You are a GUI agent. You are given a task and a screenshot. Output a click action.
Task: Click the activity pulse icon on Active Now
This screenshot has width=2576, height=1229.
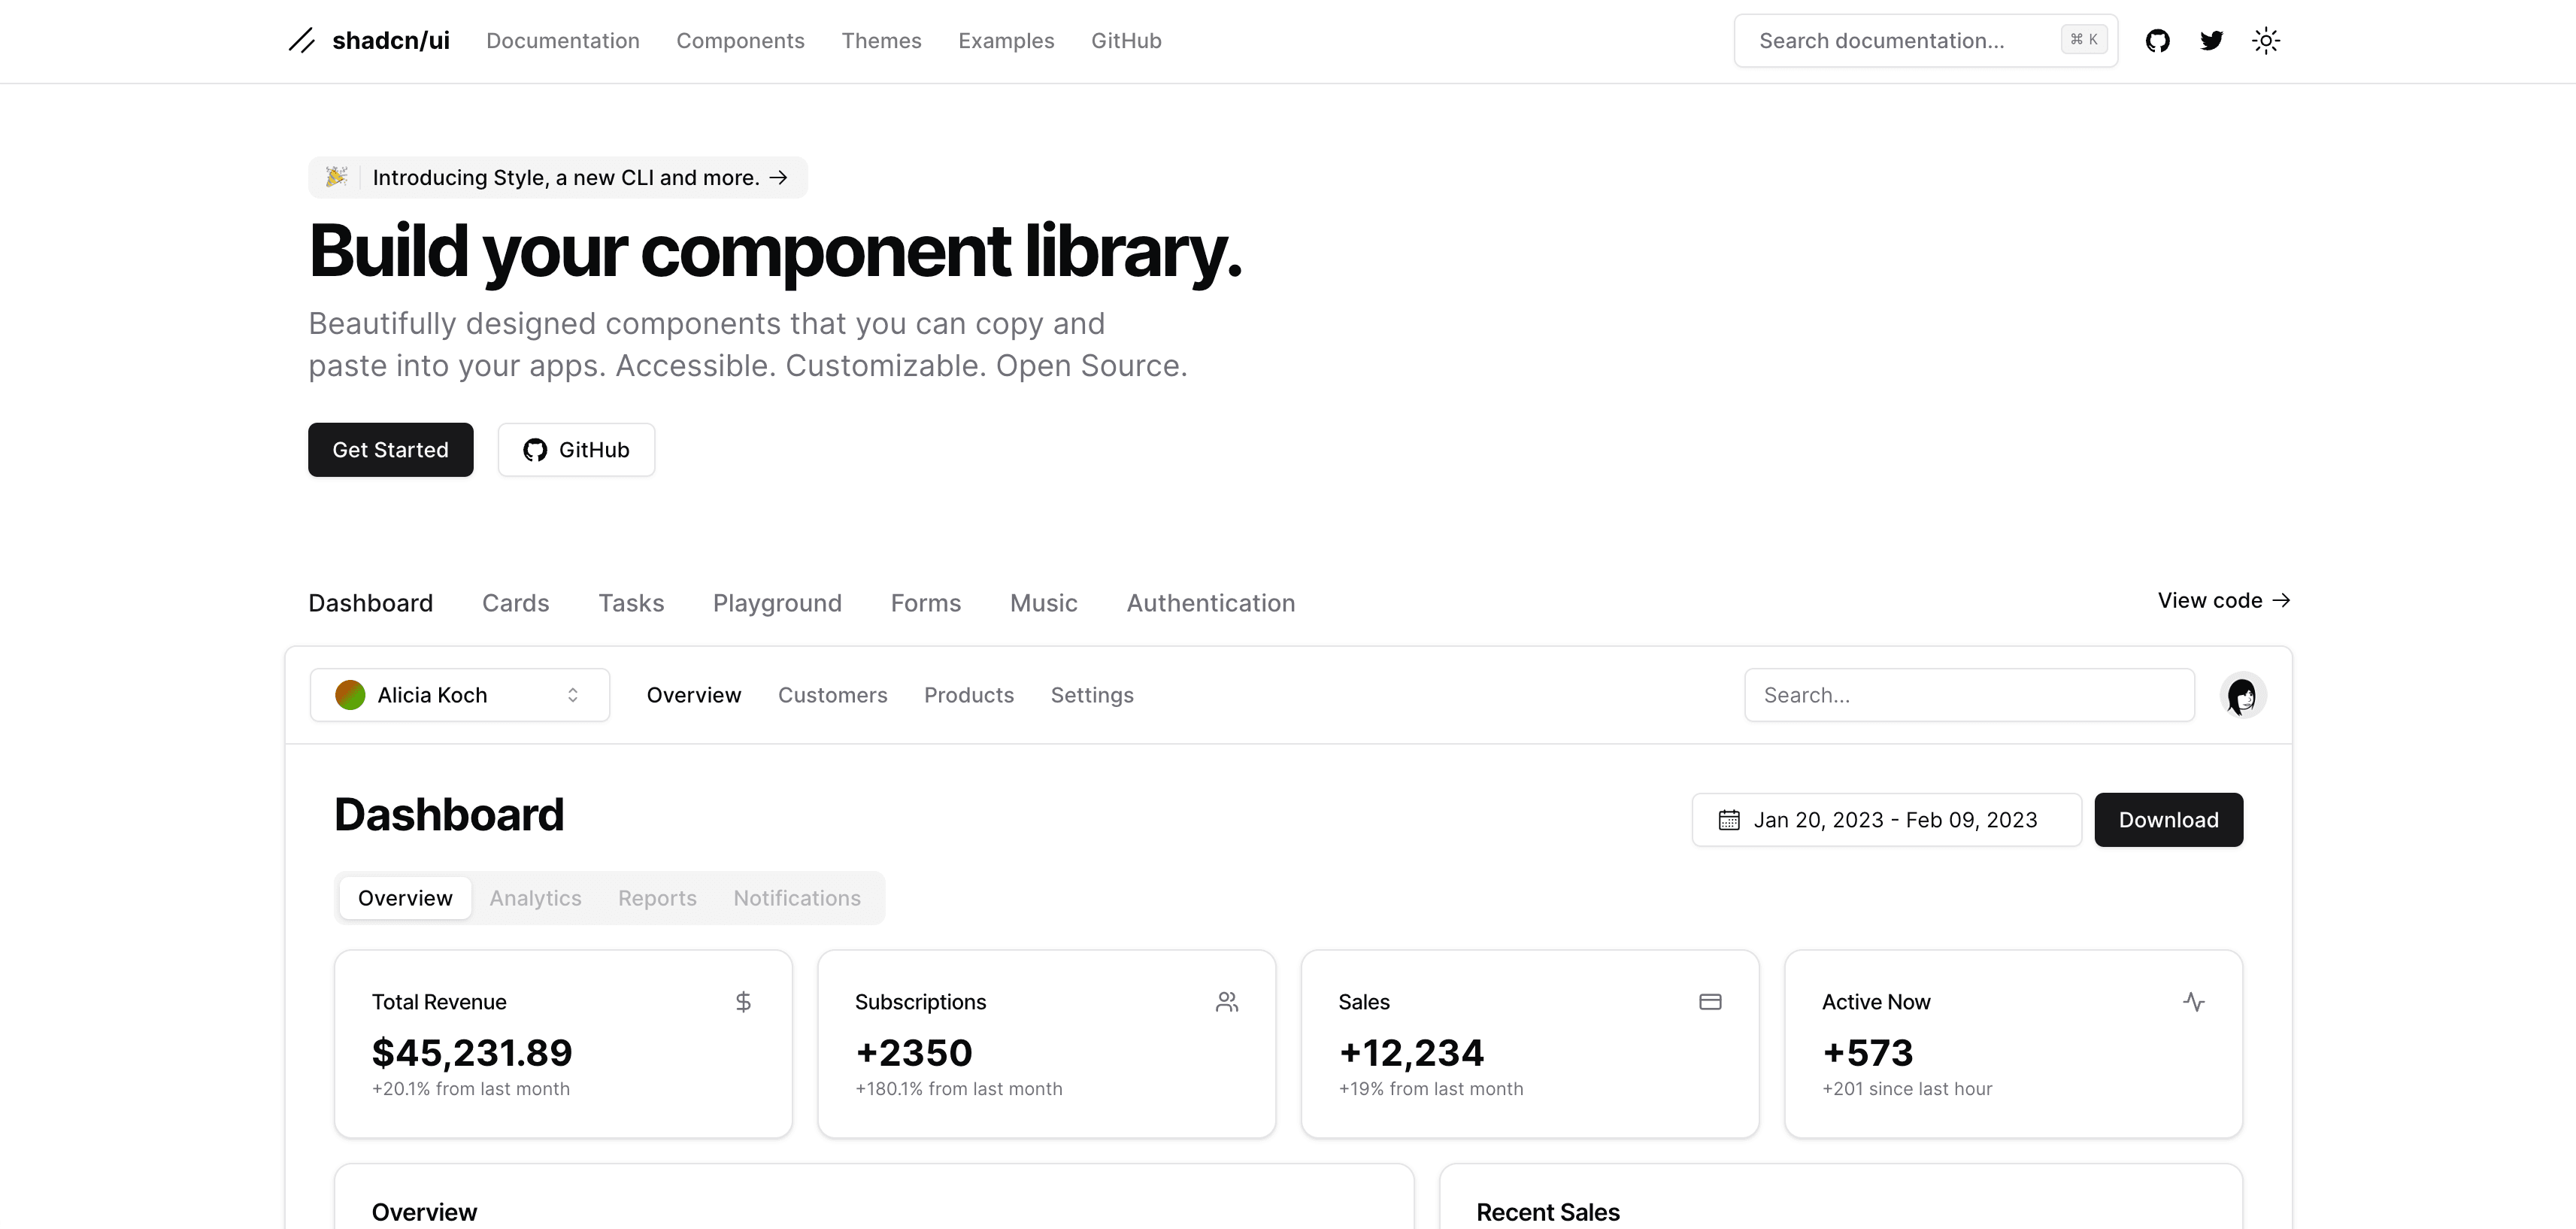point(2194,1002)
